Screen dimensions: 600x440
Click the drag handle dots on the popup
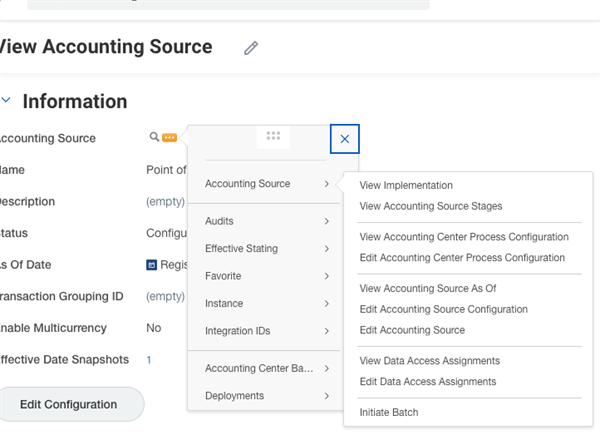point(273,135)
